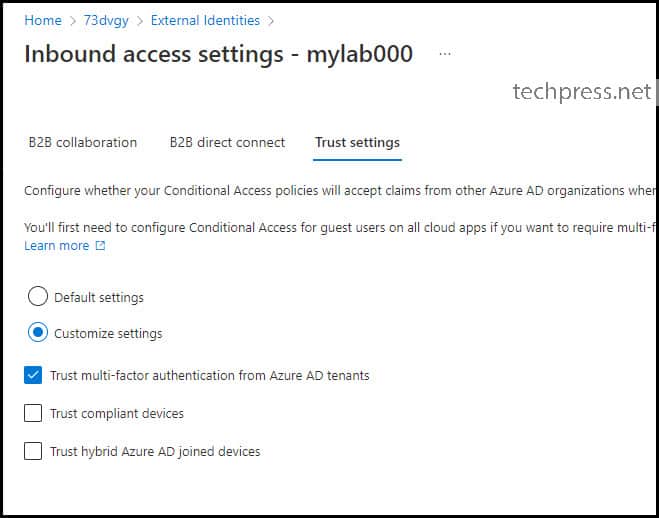Screen dimensions: 659x518
Task: Open External Identities breadcrumb link
Action: tap(205, 20)
